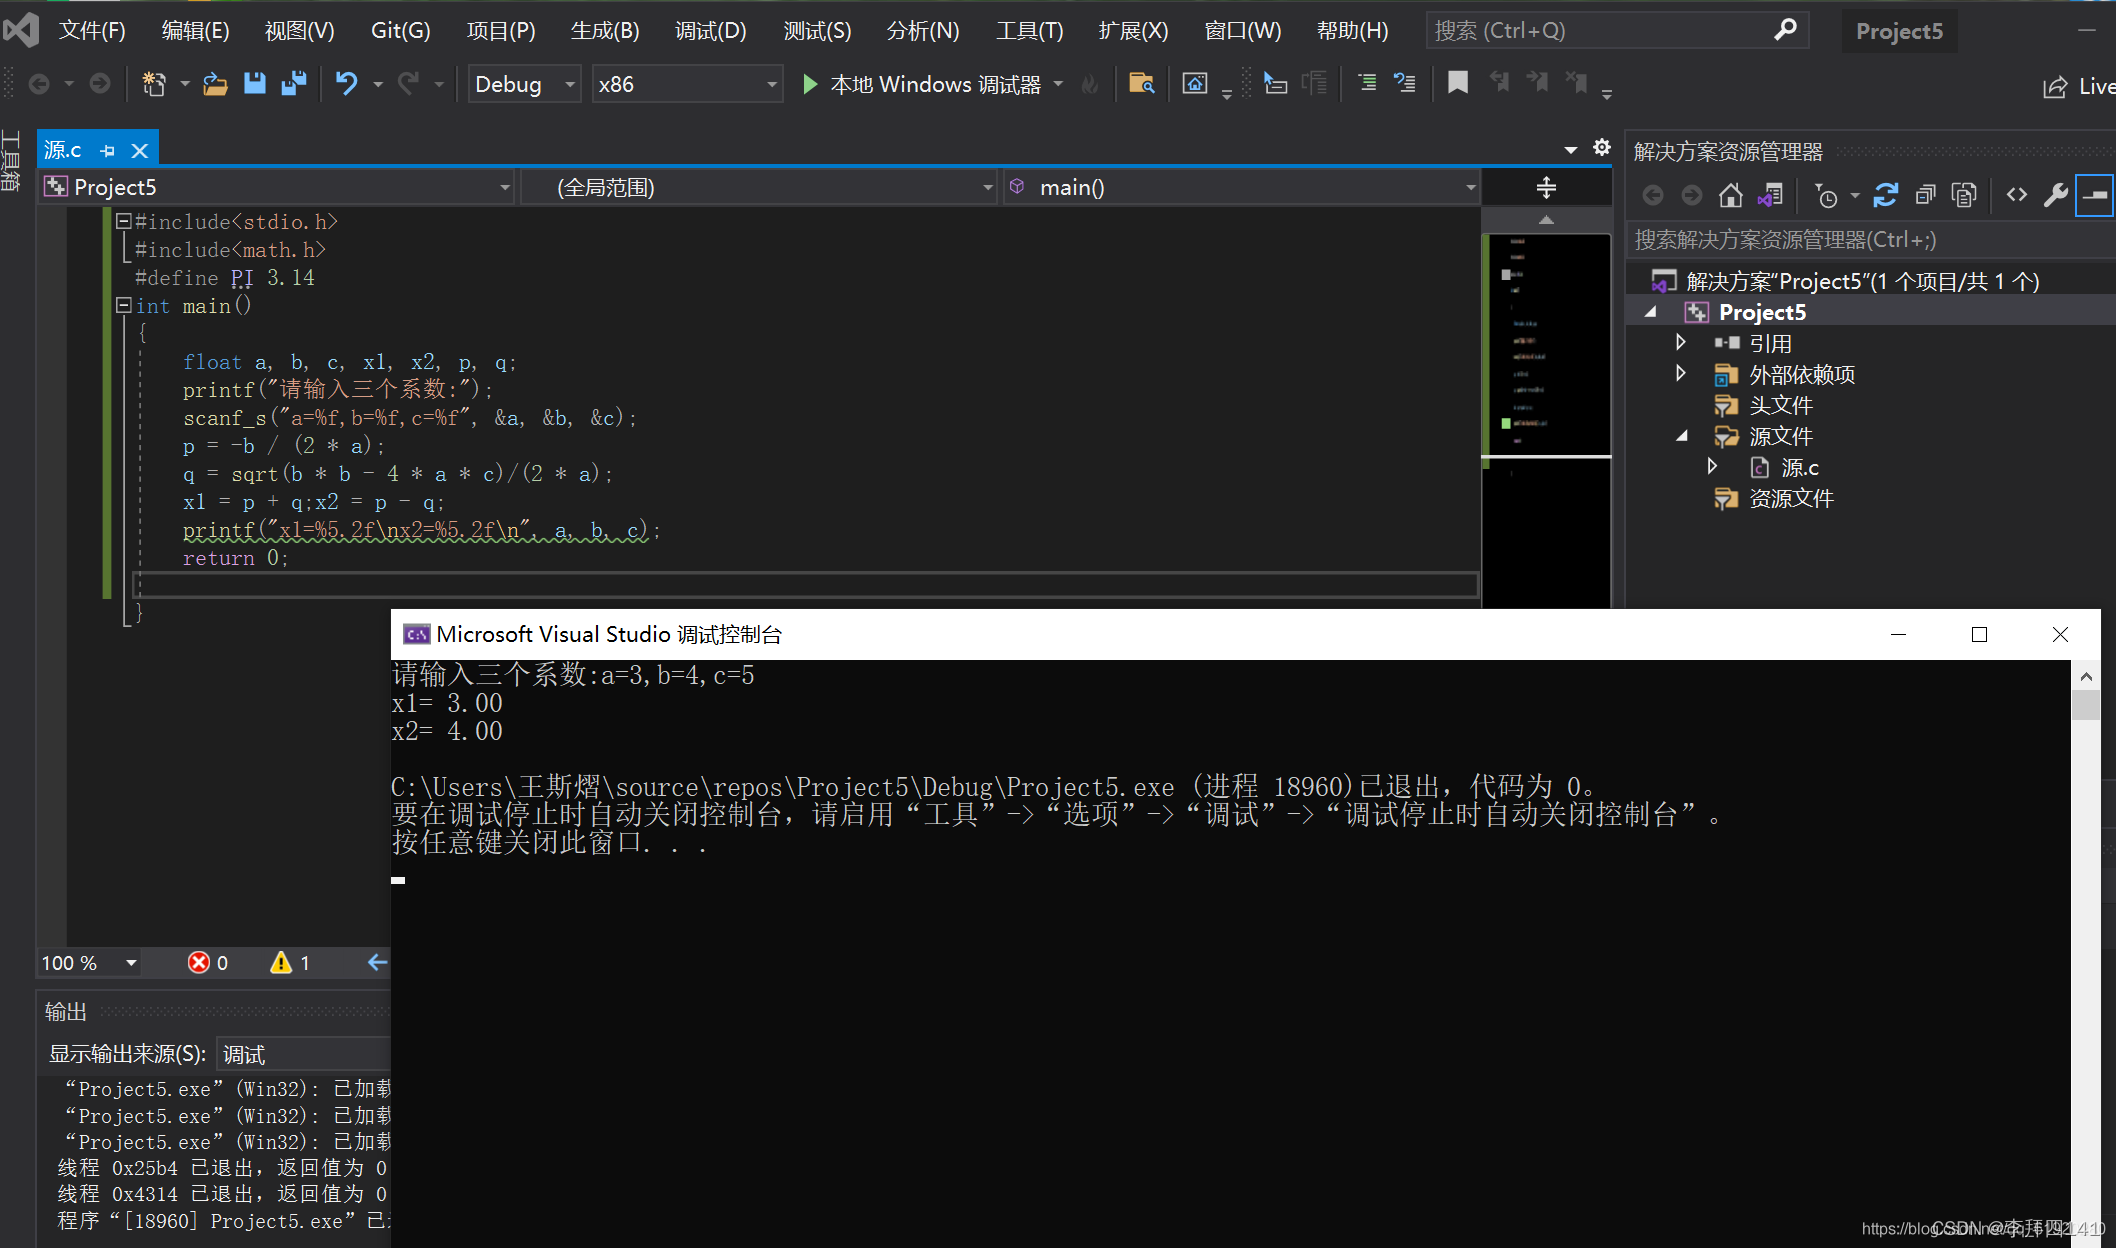The height and width of the screenshot is (1248, 2116).
Task: Split the editor with the splitter handle
Action: pos(1546,187)
